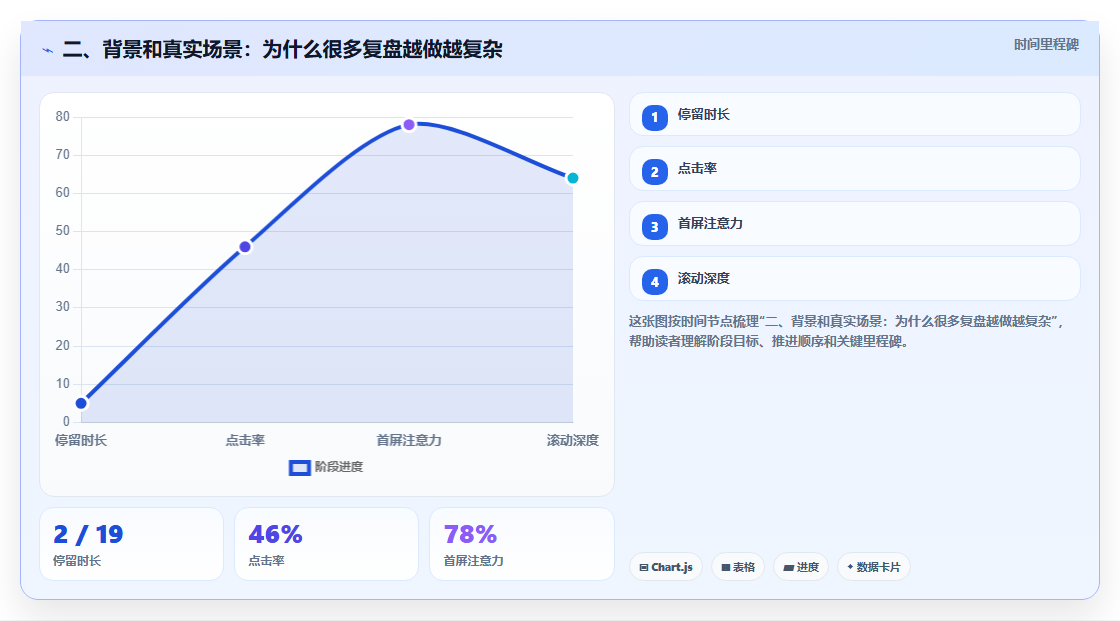This screenshot has height=621, width=1120.
Task: Select the Chart.js tag chip
Action: [x=666, y=567]
